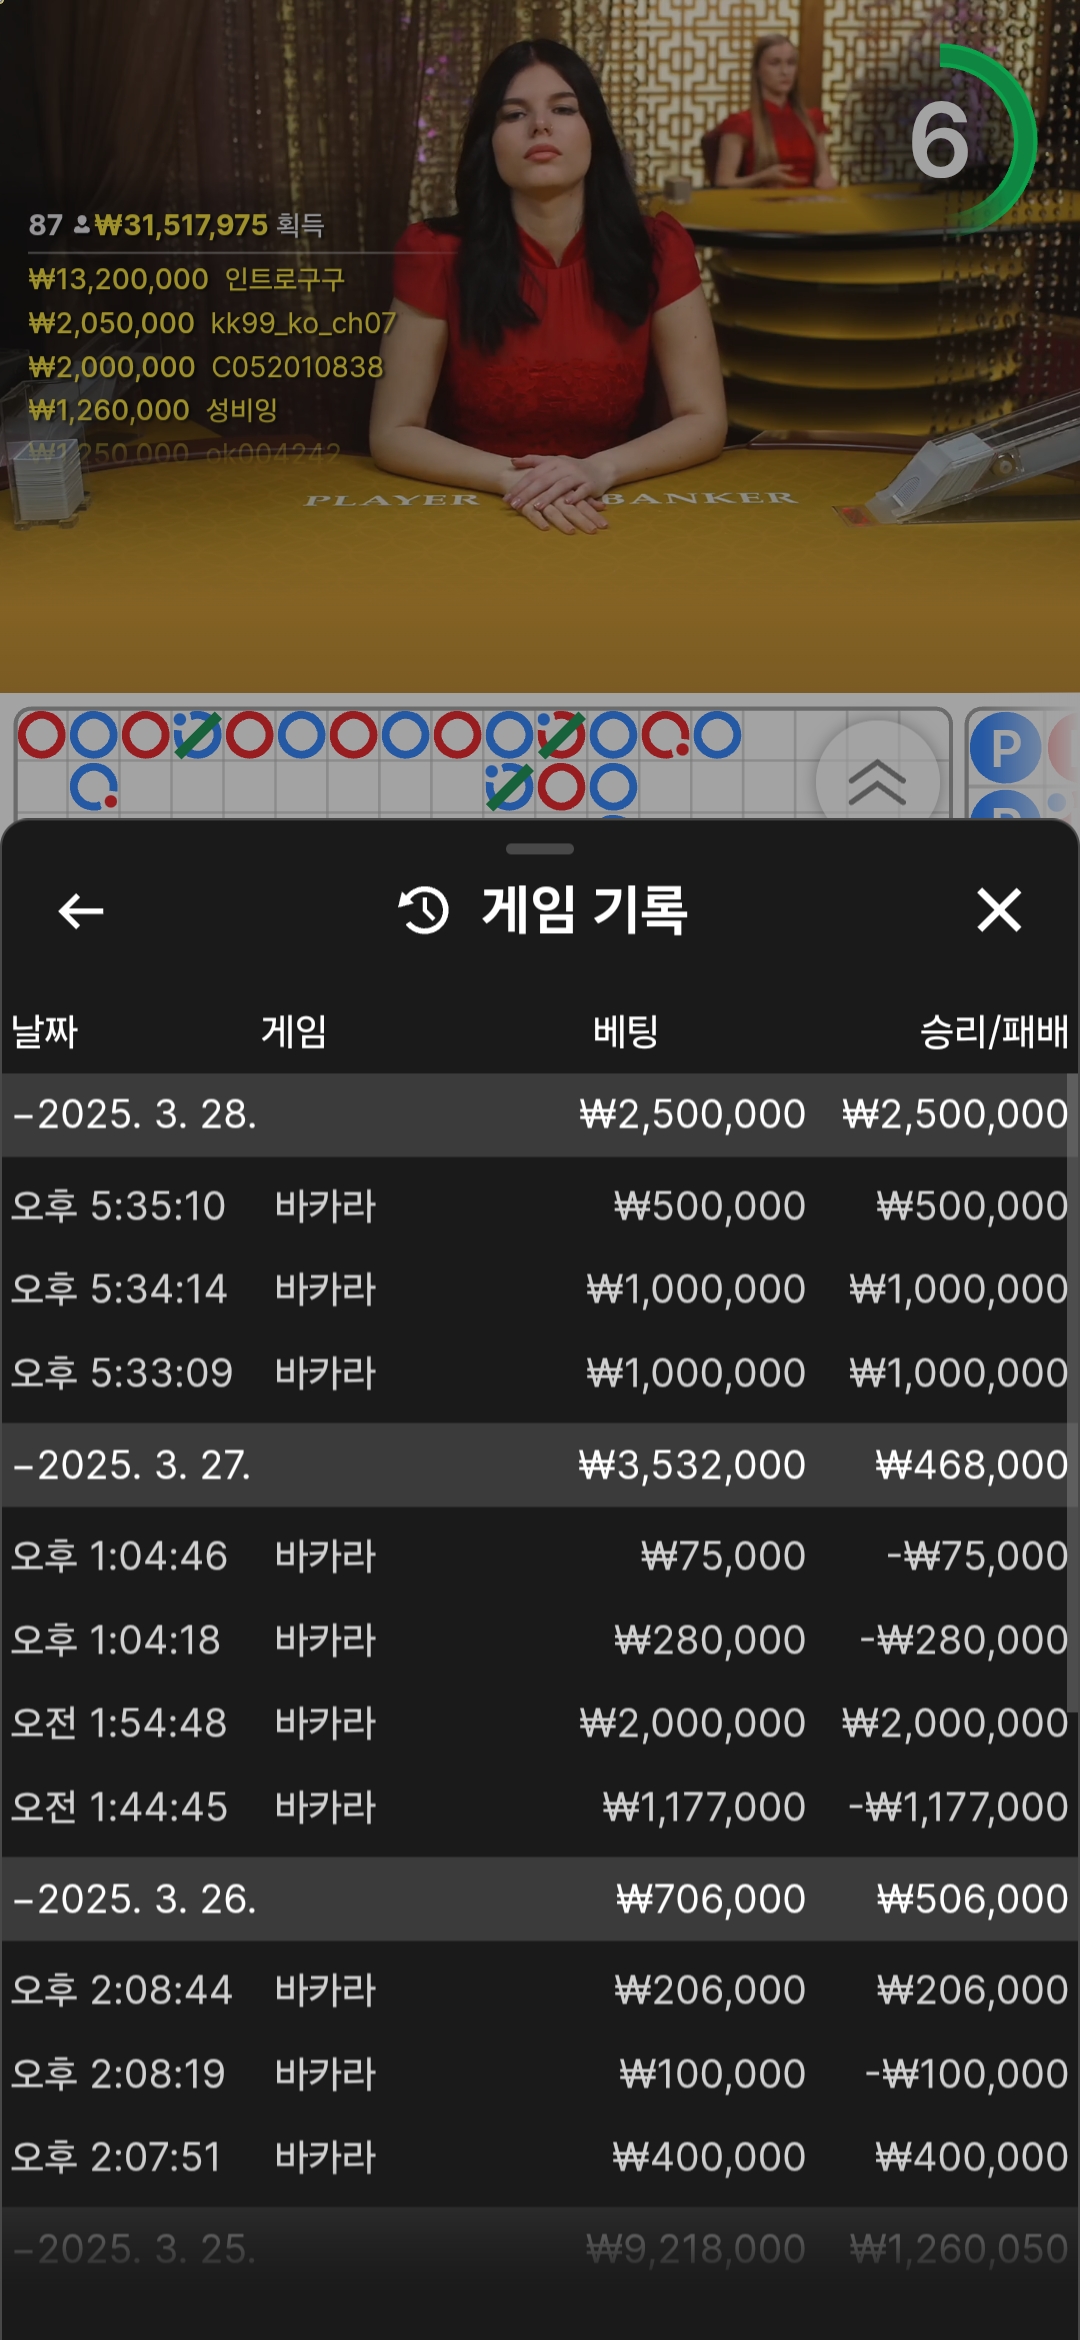Screen dimensions: 1080x2340
Task: Go back using the left arrow
Action: pyautogui.click(x=81, y=911)
